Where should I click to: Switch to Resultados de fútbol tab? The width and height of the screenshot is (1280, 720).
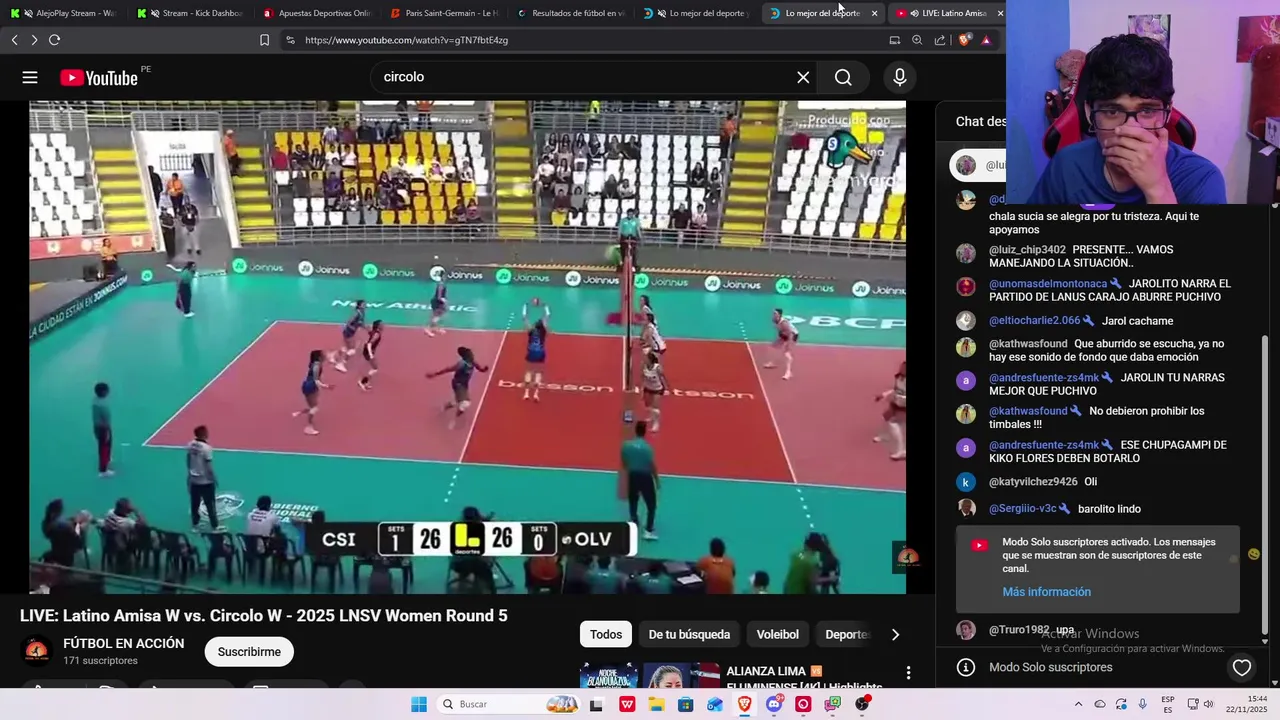[x=573, y=13]
